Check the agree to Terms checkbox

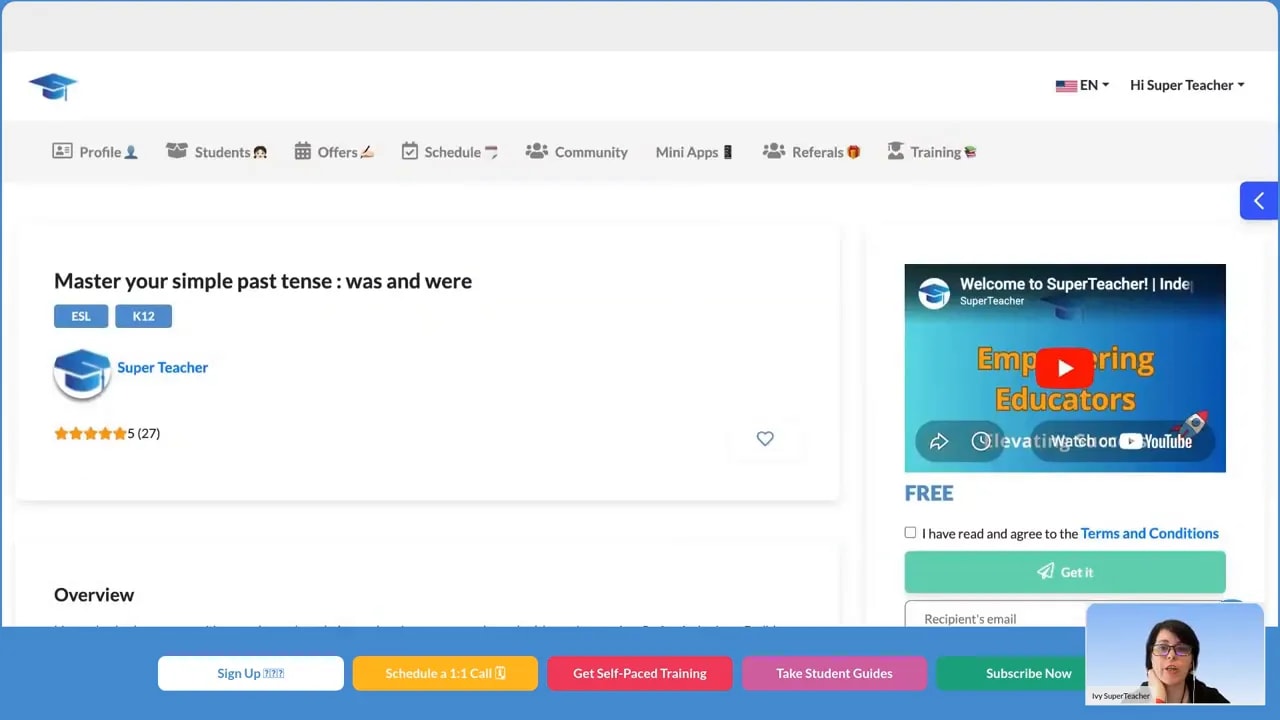910,533
